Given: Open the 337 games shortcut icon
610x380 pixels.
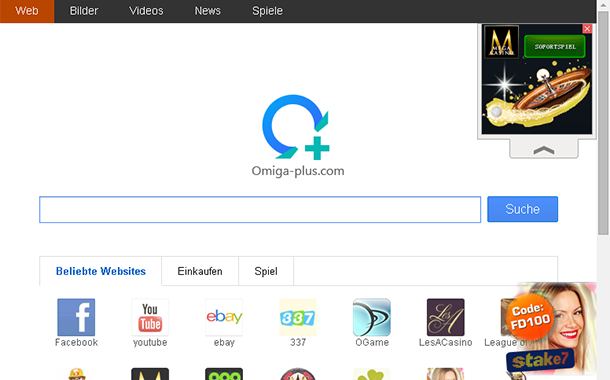Looking at the screenshot, I should pos(298,317).
